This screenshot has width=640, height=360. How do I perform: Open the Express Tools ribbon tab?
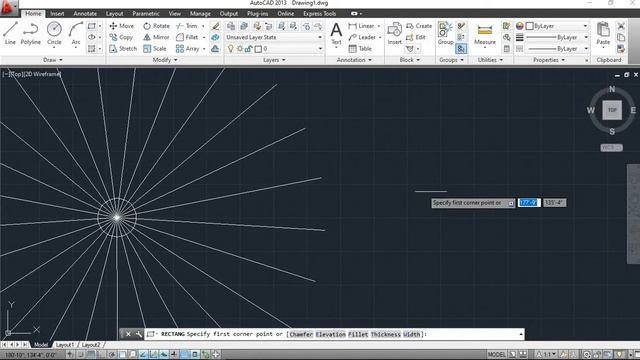[x=320, y=13]
